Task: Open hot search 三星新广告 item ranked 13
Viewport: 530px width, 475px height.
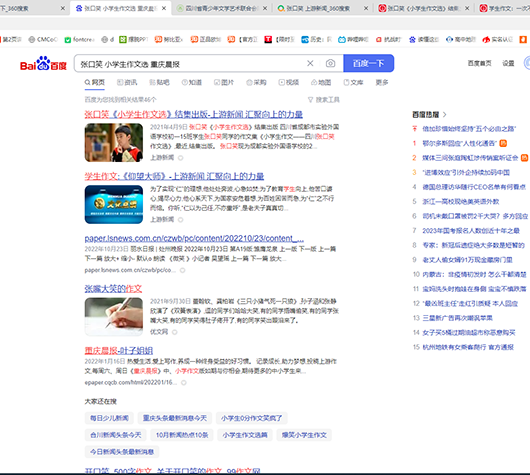Action: tap(457, 318)
